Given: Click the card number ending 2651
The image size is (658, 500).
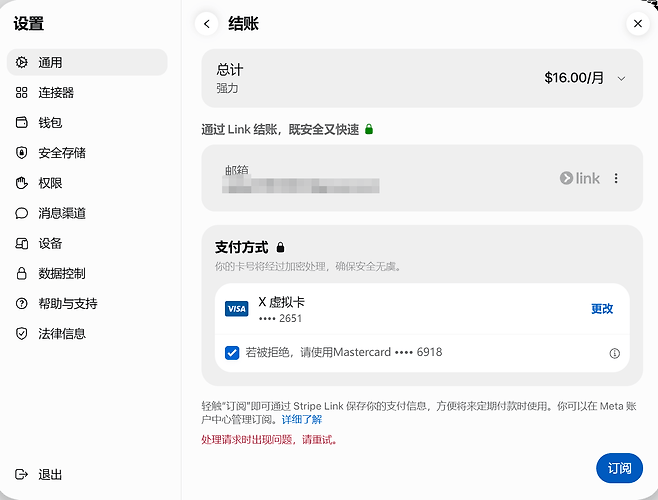Looking at the screenshot, I should [280, 319].
